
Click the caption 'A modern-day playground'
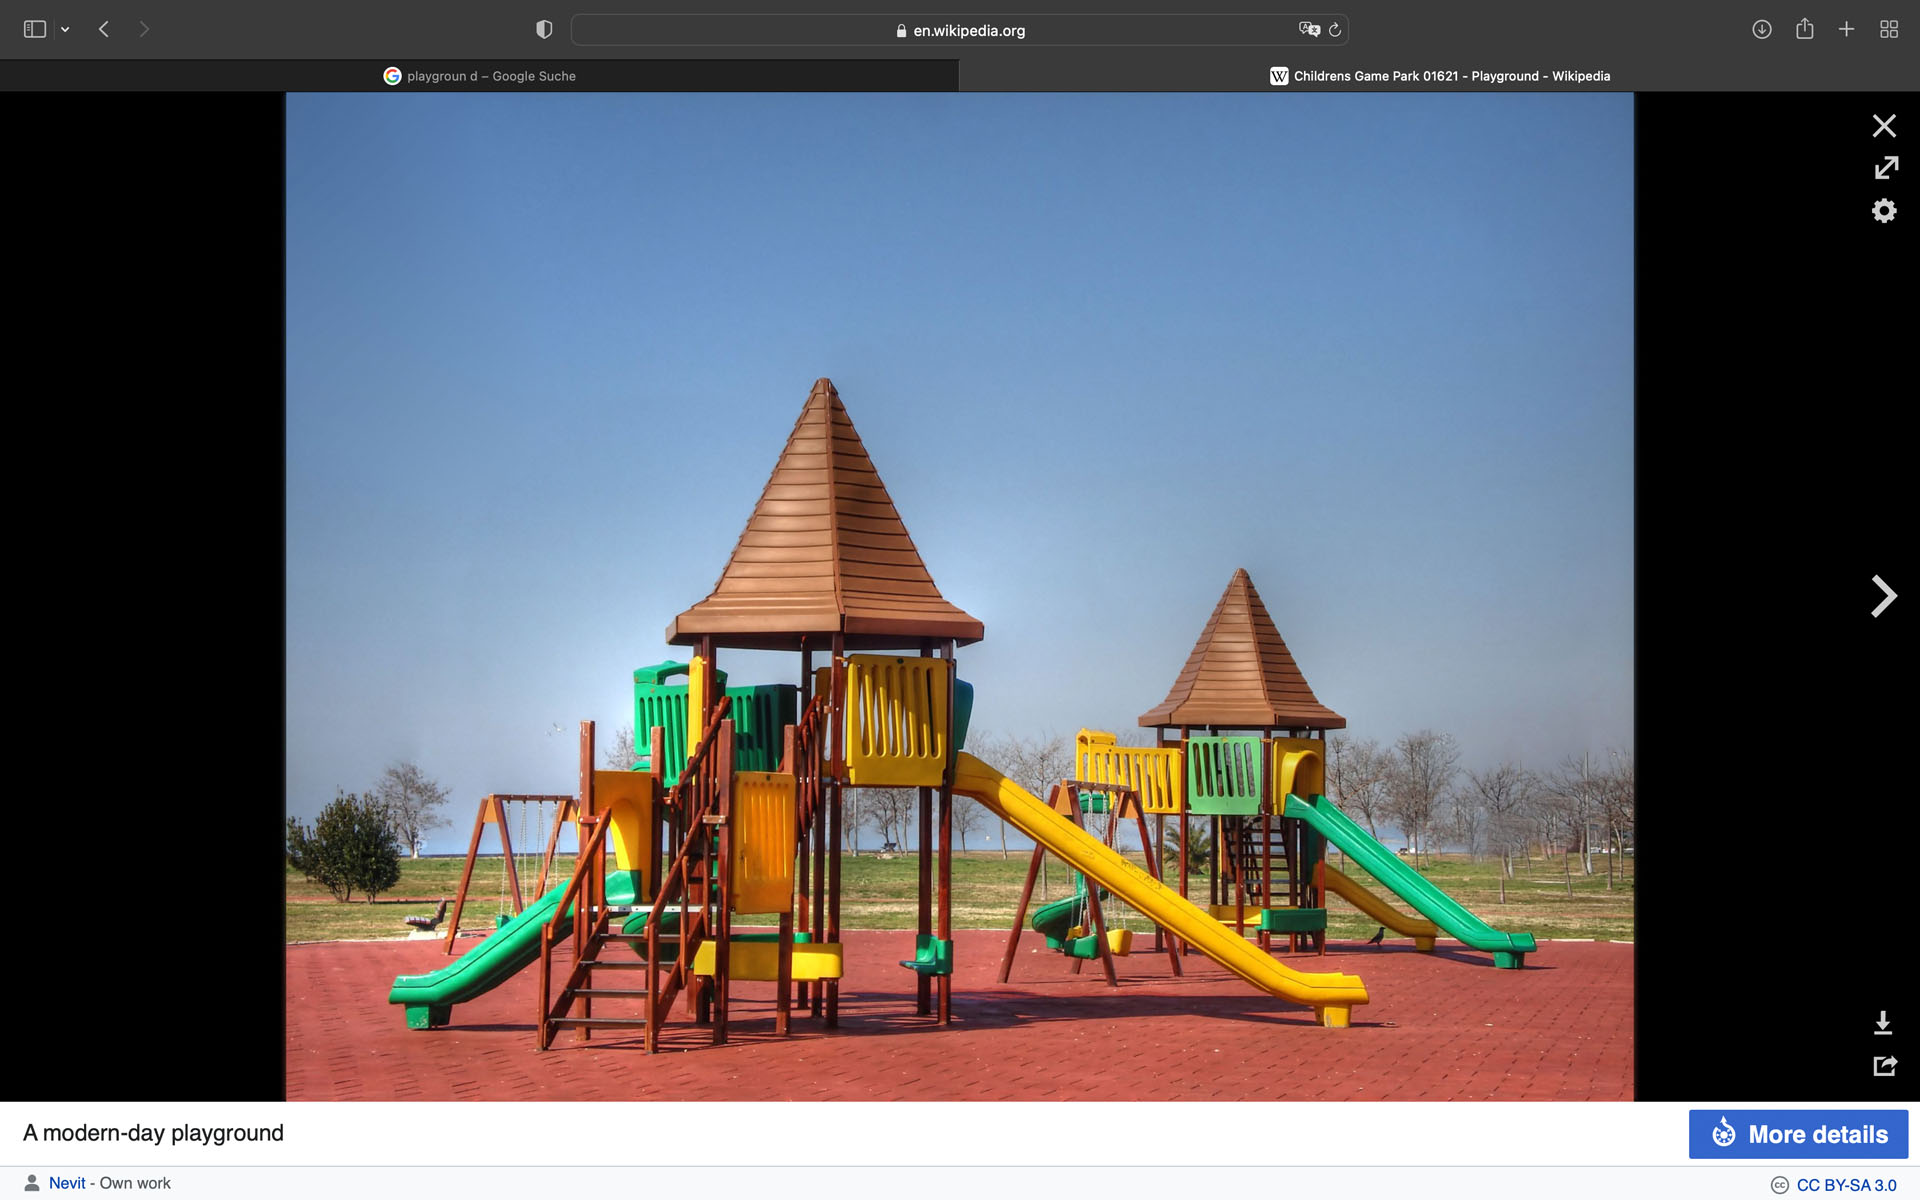click(153, 1133)
